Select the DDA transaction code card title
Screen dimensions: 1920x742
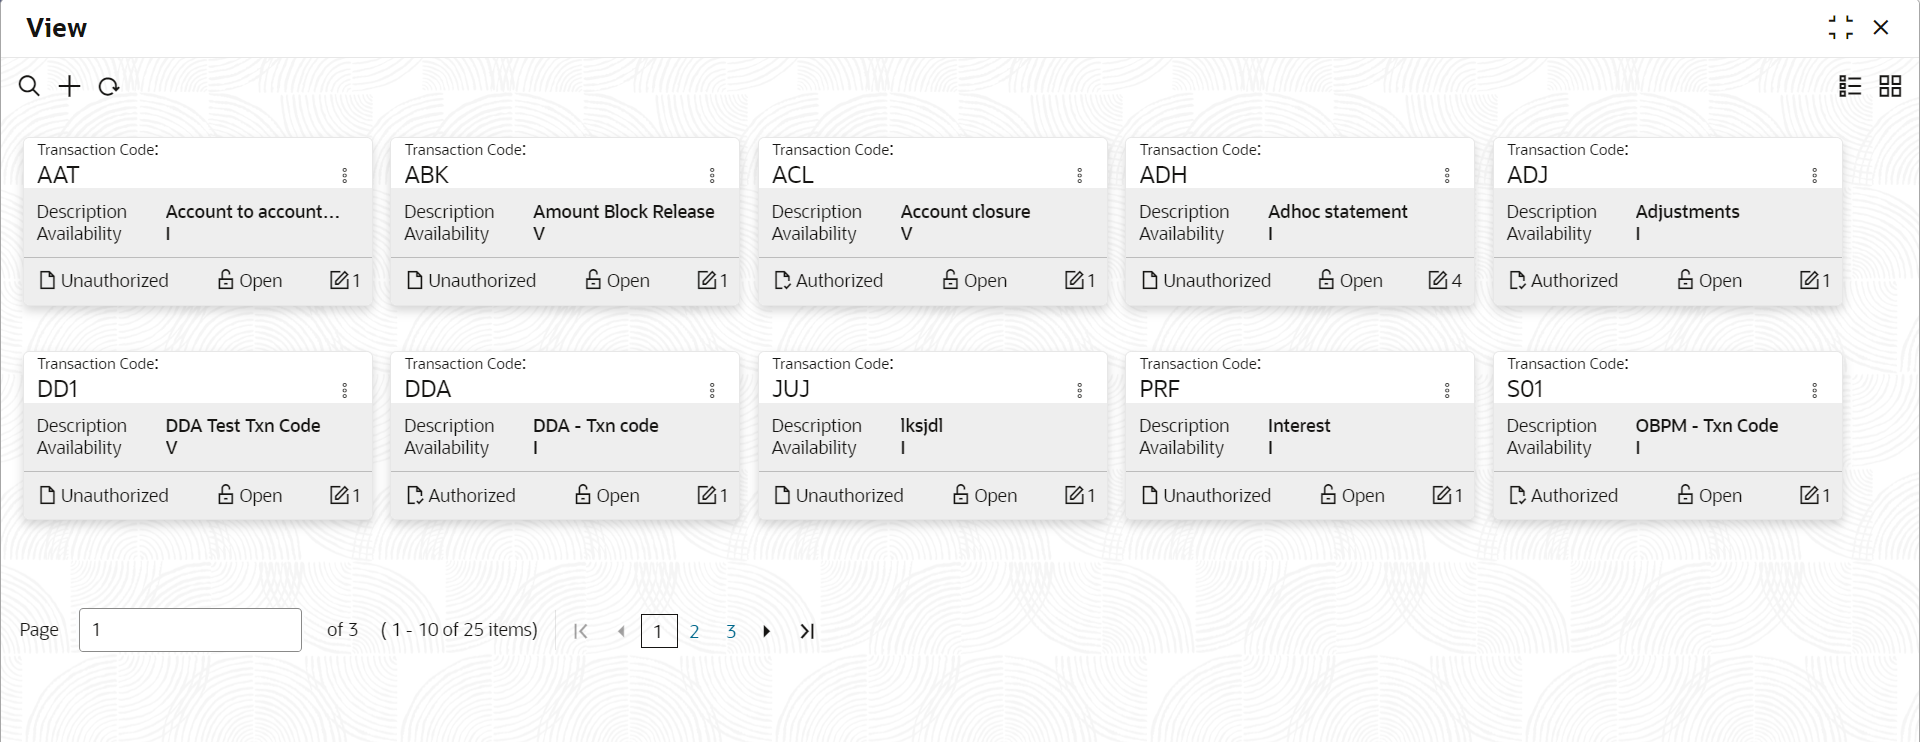[428, 389]
